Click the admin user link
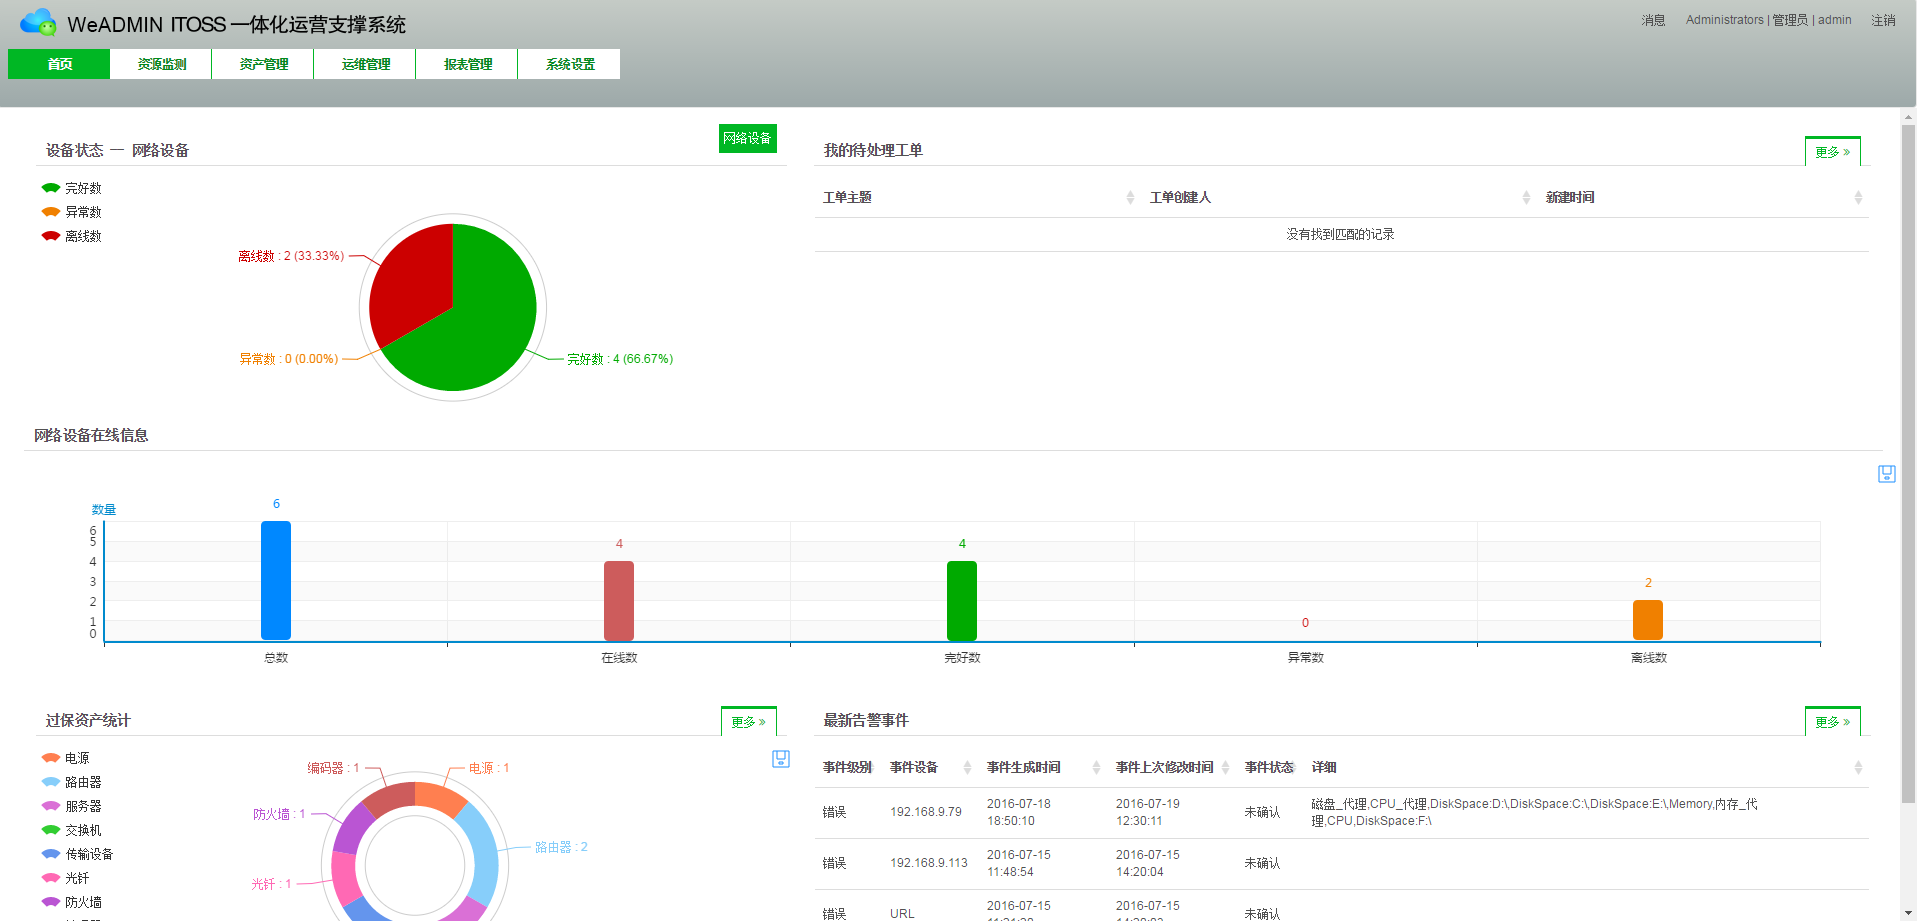 click(x=1834, y=20)
